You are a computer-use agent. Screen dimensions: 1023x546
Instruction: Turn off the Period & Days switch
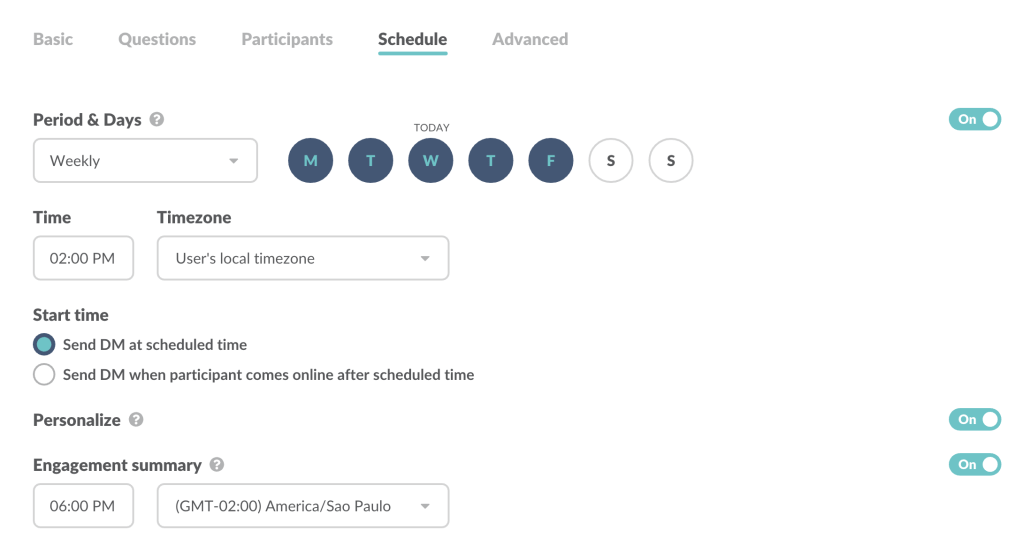[x=974, y=119]
